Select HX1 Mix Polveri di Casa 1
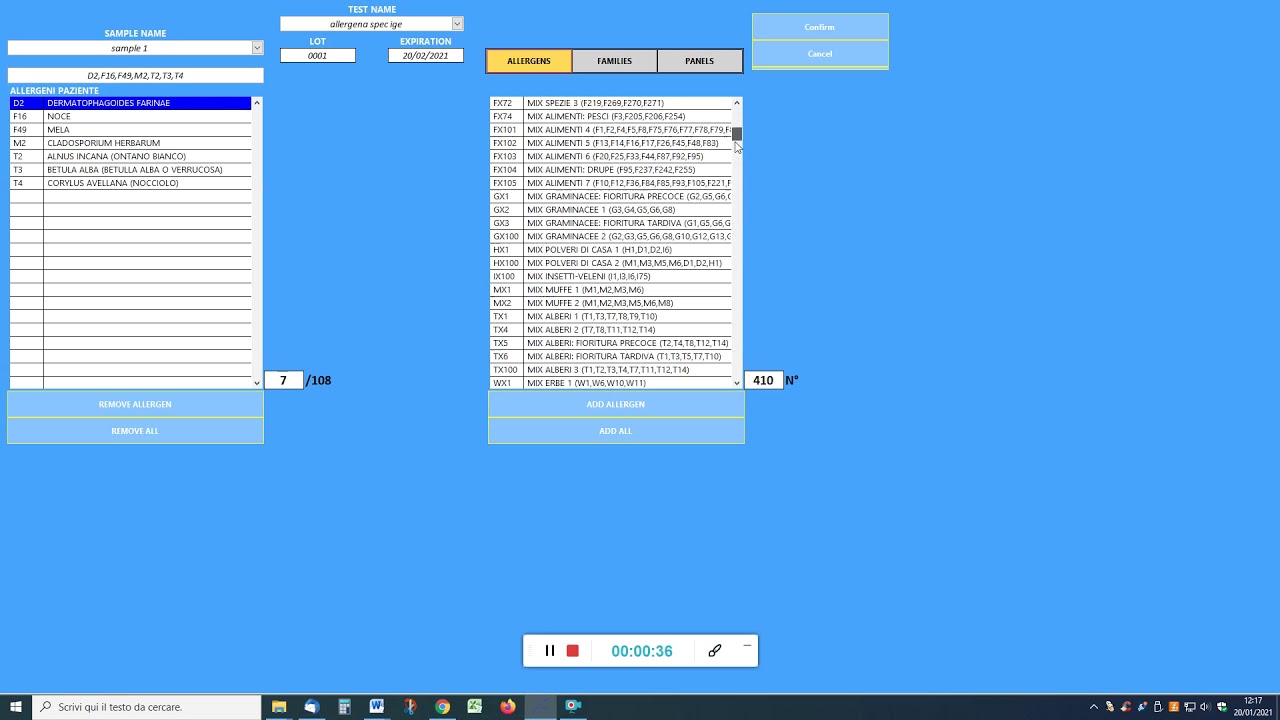Image resolution: width=1280 pixels, height=720 pixels. 611,250
